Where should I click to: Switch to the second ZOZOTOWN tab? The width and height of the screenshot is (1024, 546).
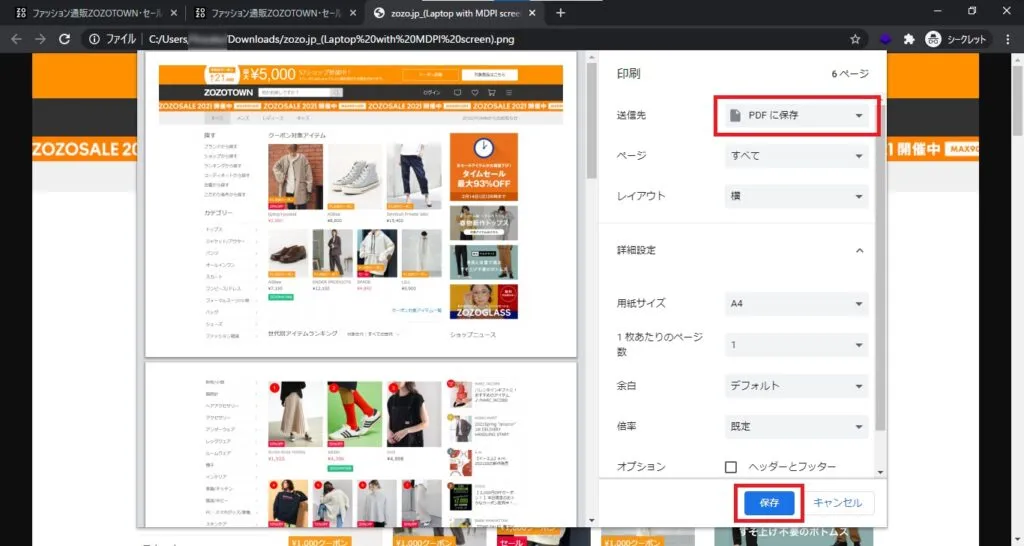pos(276,13)
